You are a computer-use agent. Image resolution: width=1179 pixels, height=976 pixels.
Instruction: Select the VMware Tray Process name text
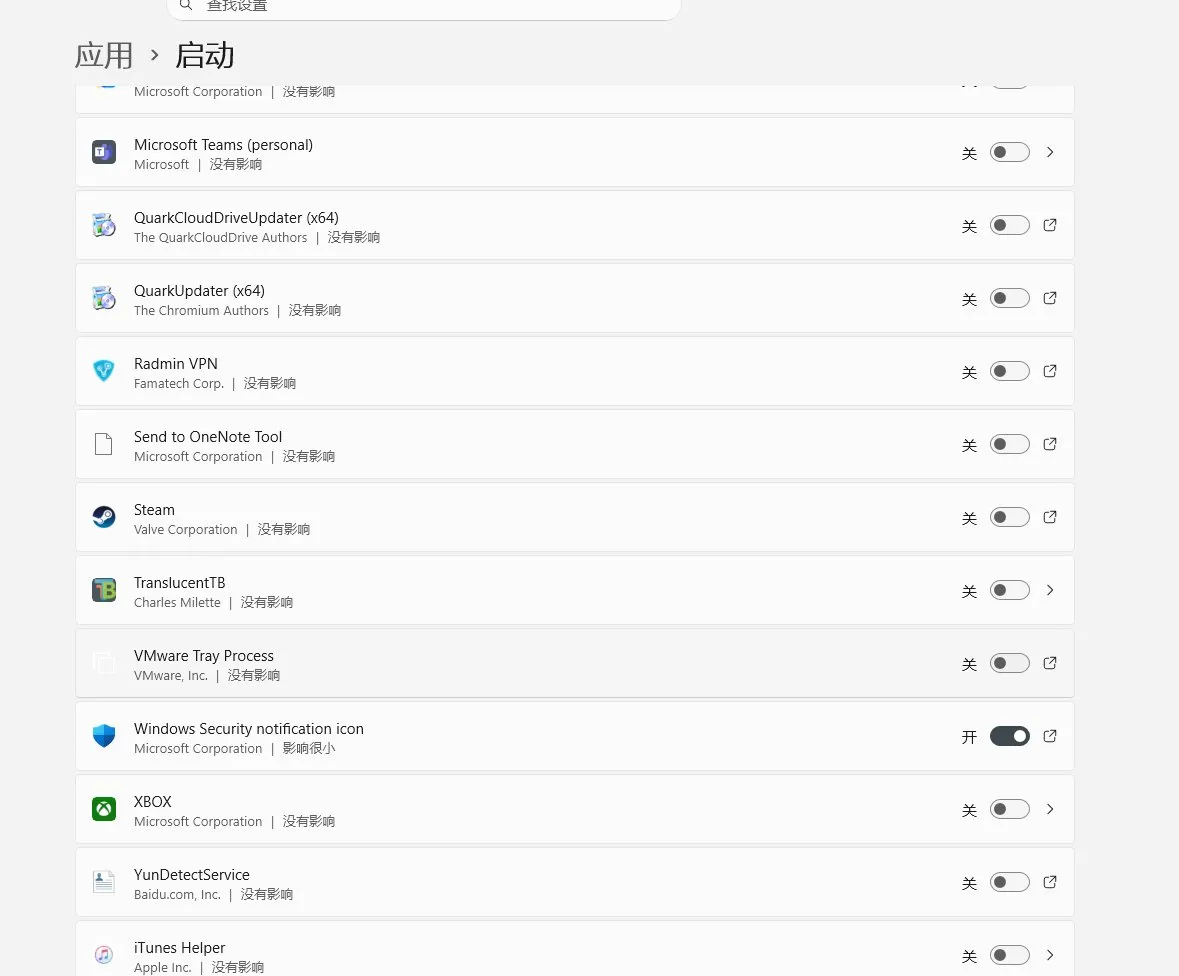pyautogui.click(x=204, y=656)
